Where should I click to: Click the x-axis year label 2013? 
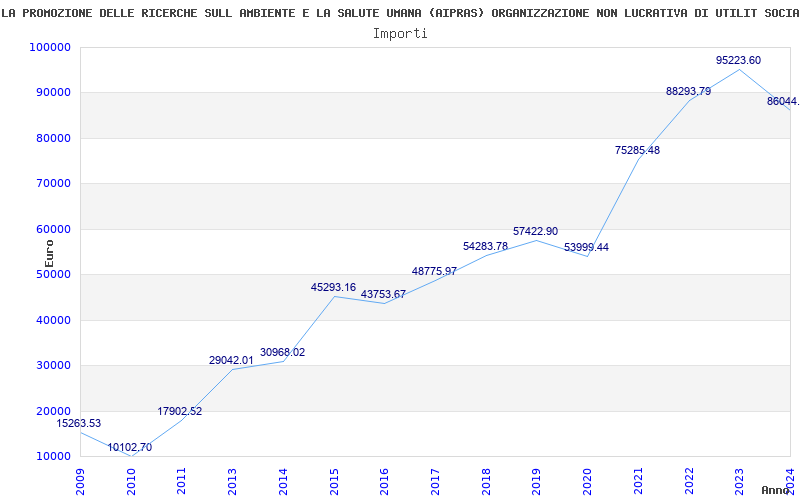coord(232,482)
